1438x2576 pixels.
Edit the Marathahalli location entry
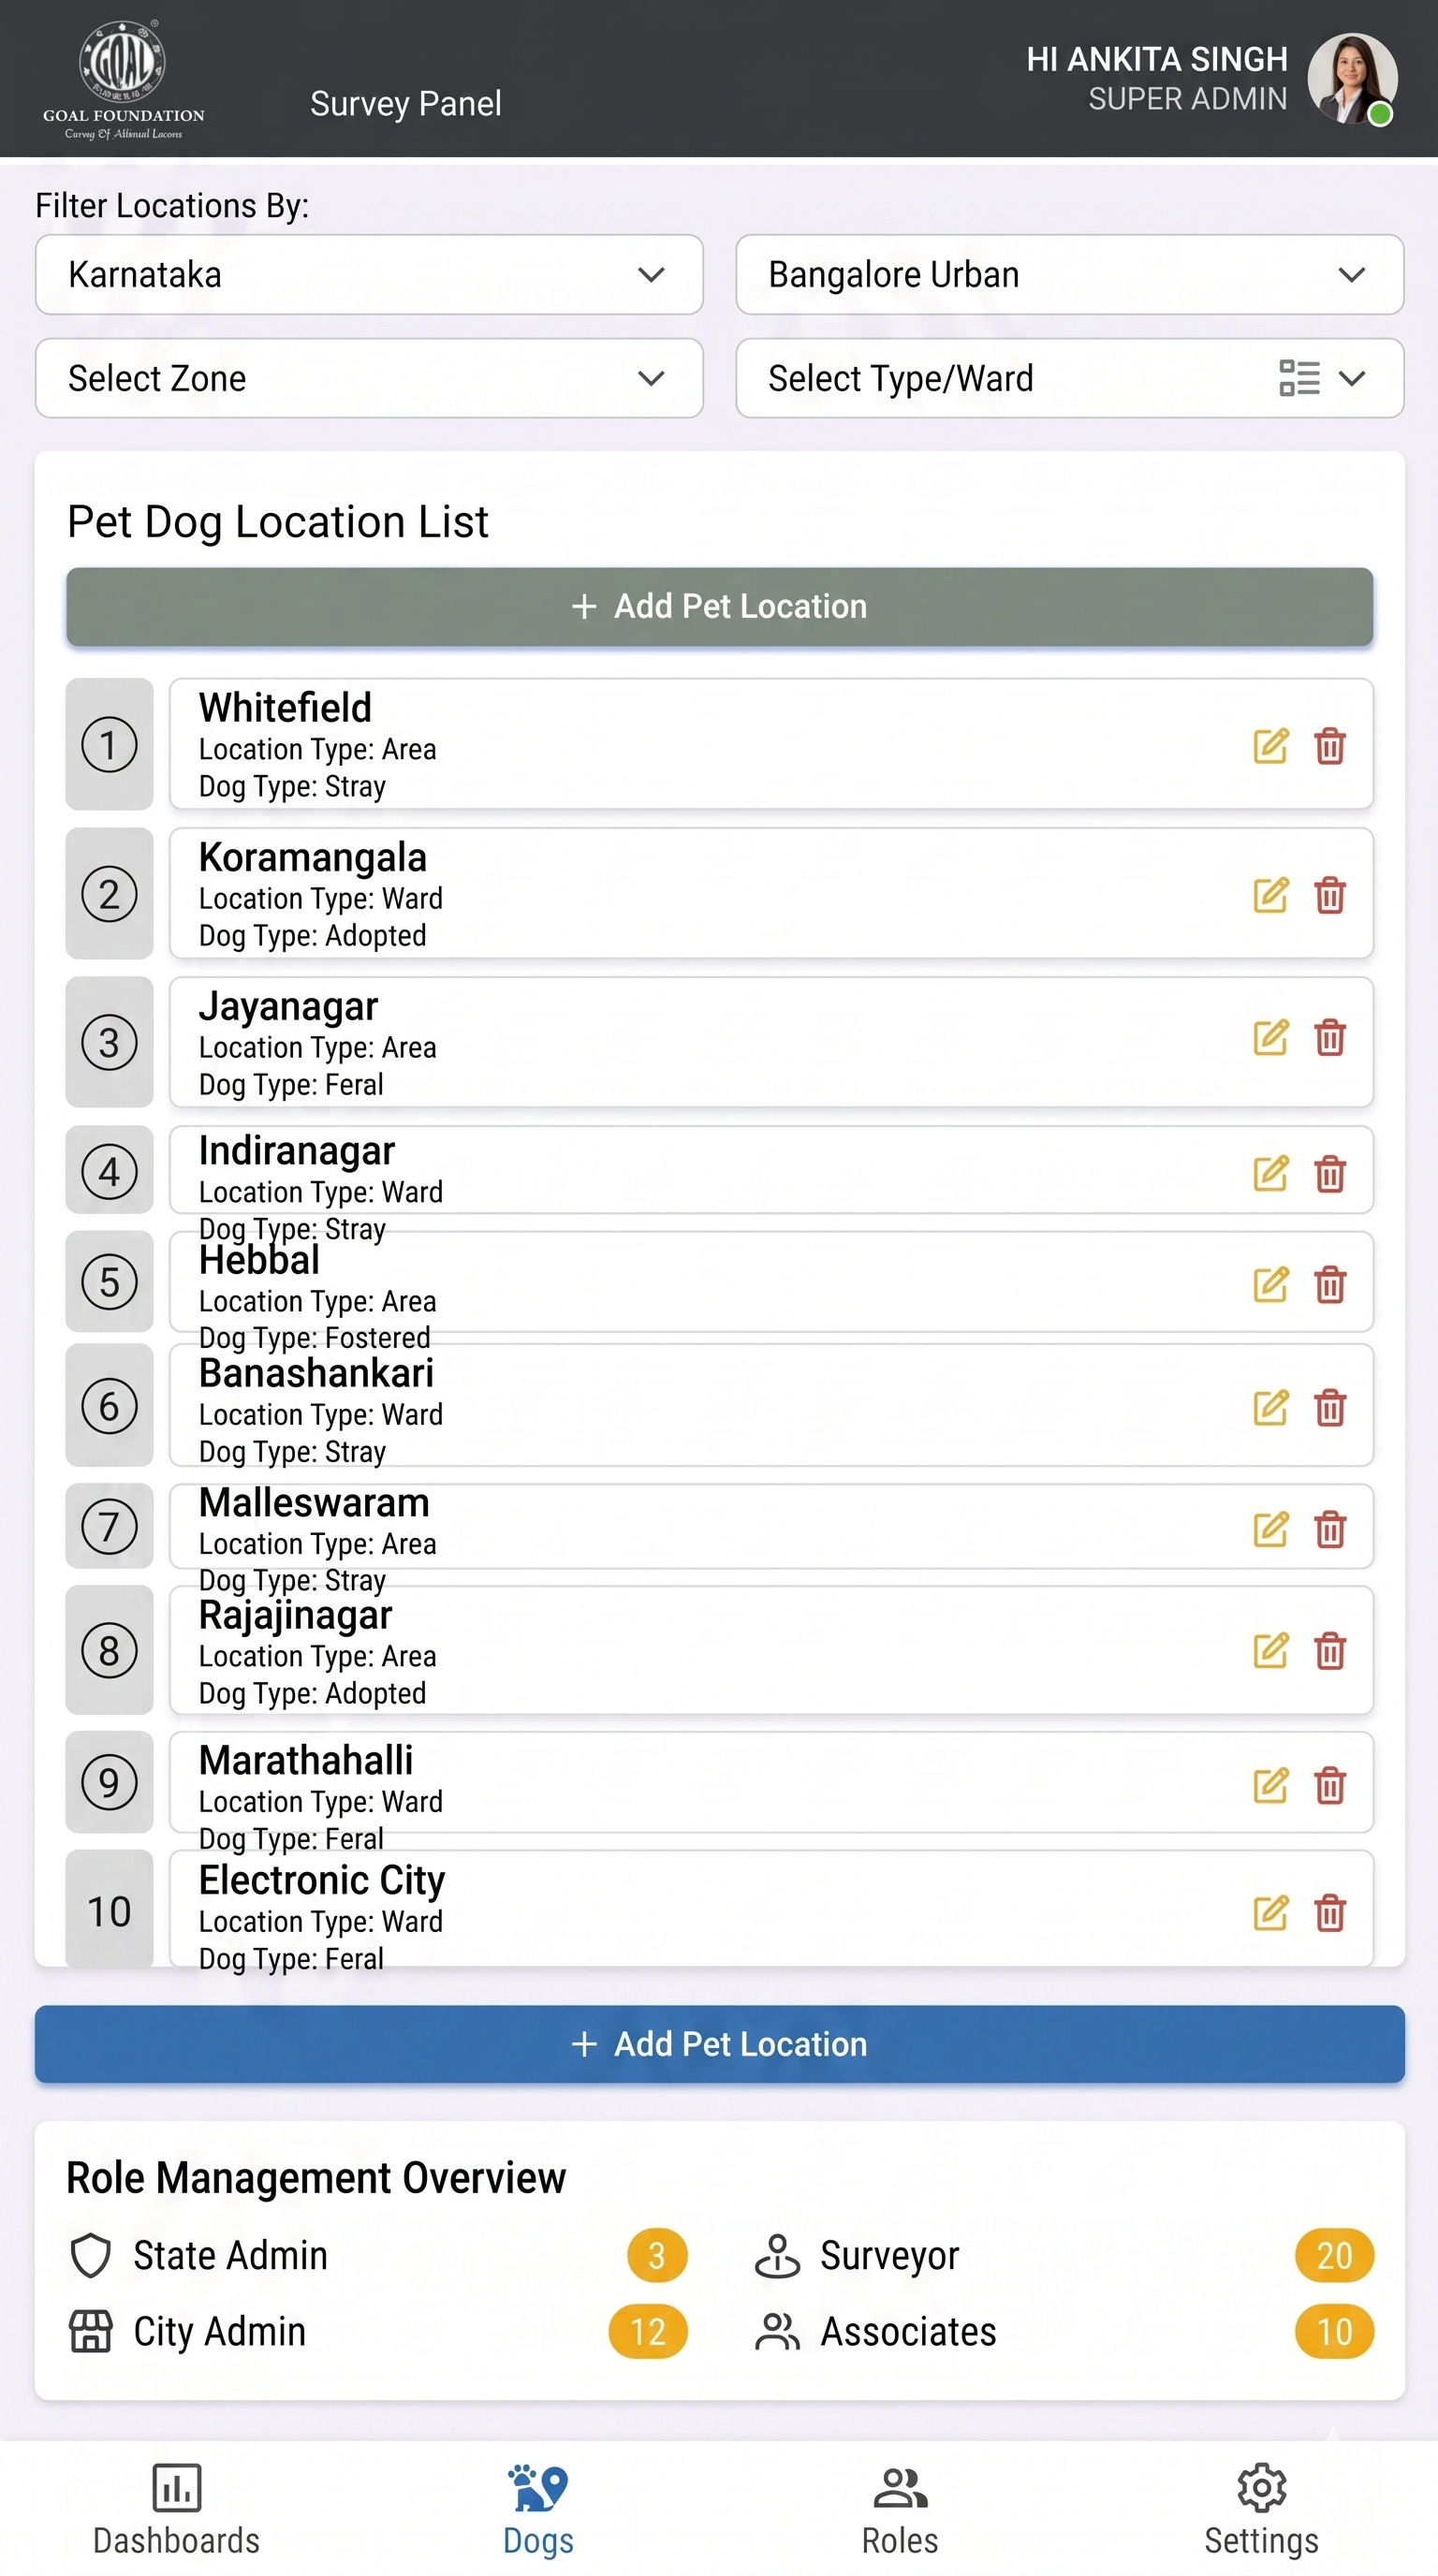click(1270, 1785)
